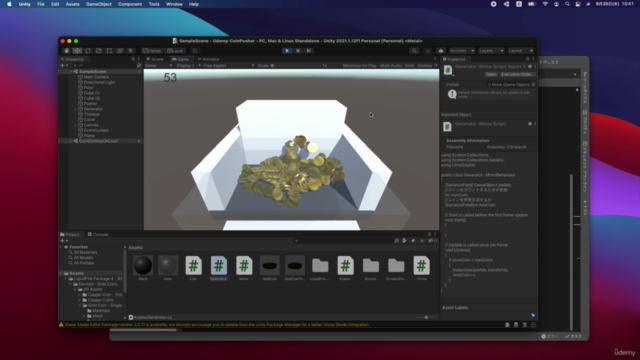Viewport: 640px width, 360px height.
Task: Toggle handle rotation Local button
Action: [x=175, y=51]
